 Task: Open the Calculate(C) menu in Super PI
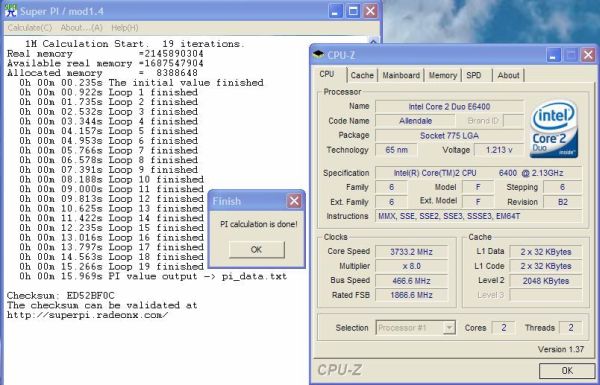[x=30, y=28]
